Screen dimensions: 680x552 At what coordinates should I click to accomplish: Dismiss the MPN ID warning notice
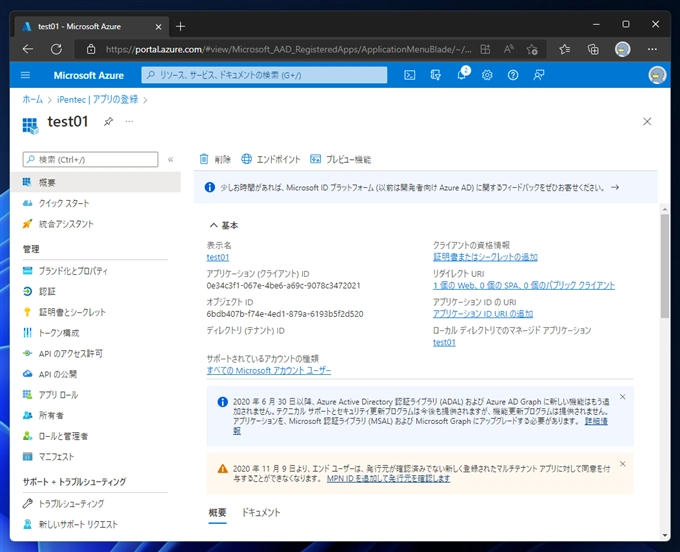[x=622, y=464]
